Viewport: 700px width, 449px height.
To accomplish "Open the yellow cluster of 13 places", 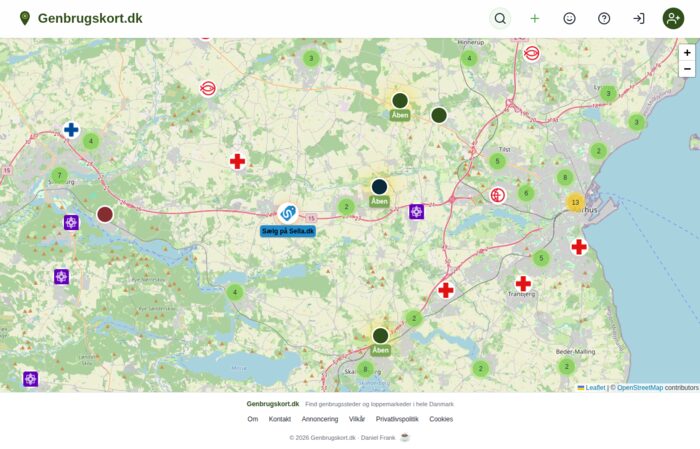I will pyautogui.click(x=575, y=202).
